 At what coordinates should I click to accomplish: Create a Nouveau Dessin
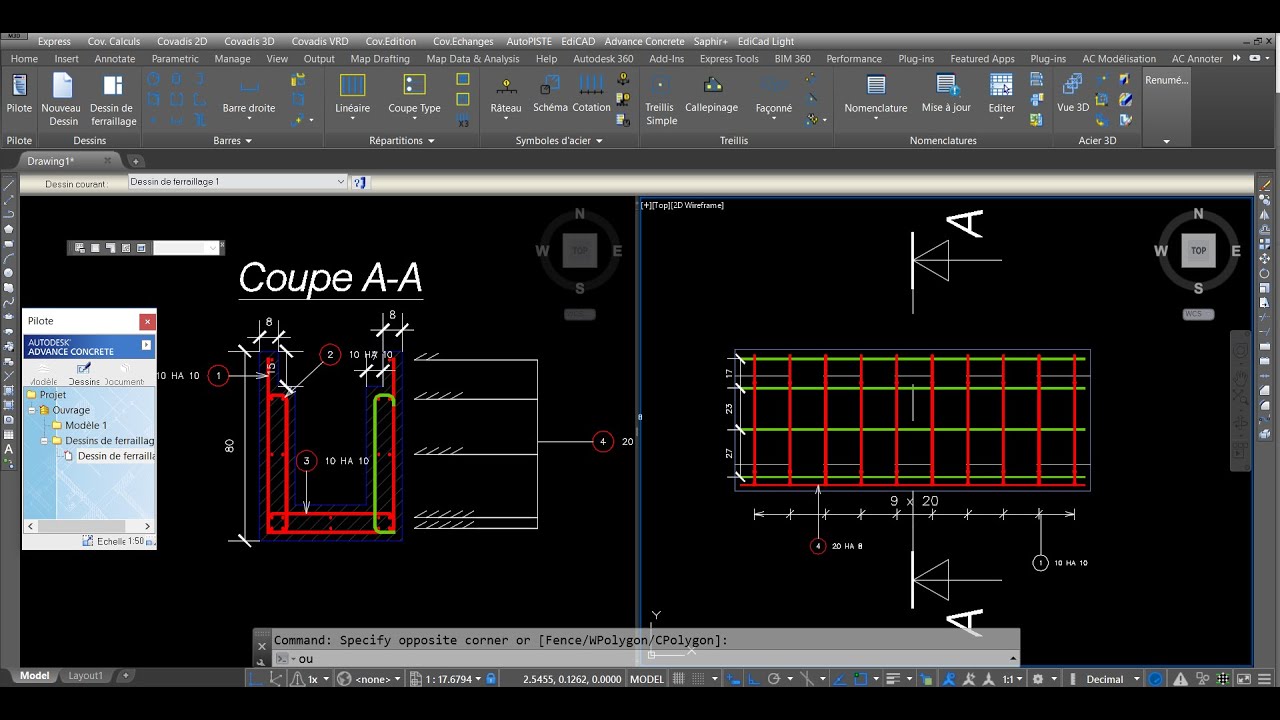[x=62, y=100]
